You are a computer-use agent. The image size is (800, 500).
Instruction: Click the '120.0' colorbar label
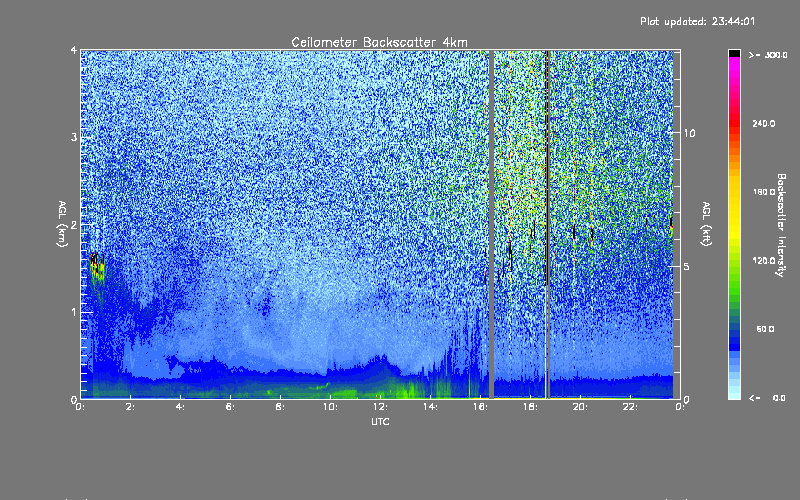tap(764, 260)
